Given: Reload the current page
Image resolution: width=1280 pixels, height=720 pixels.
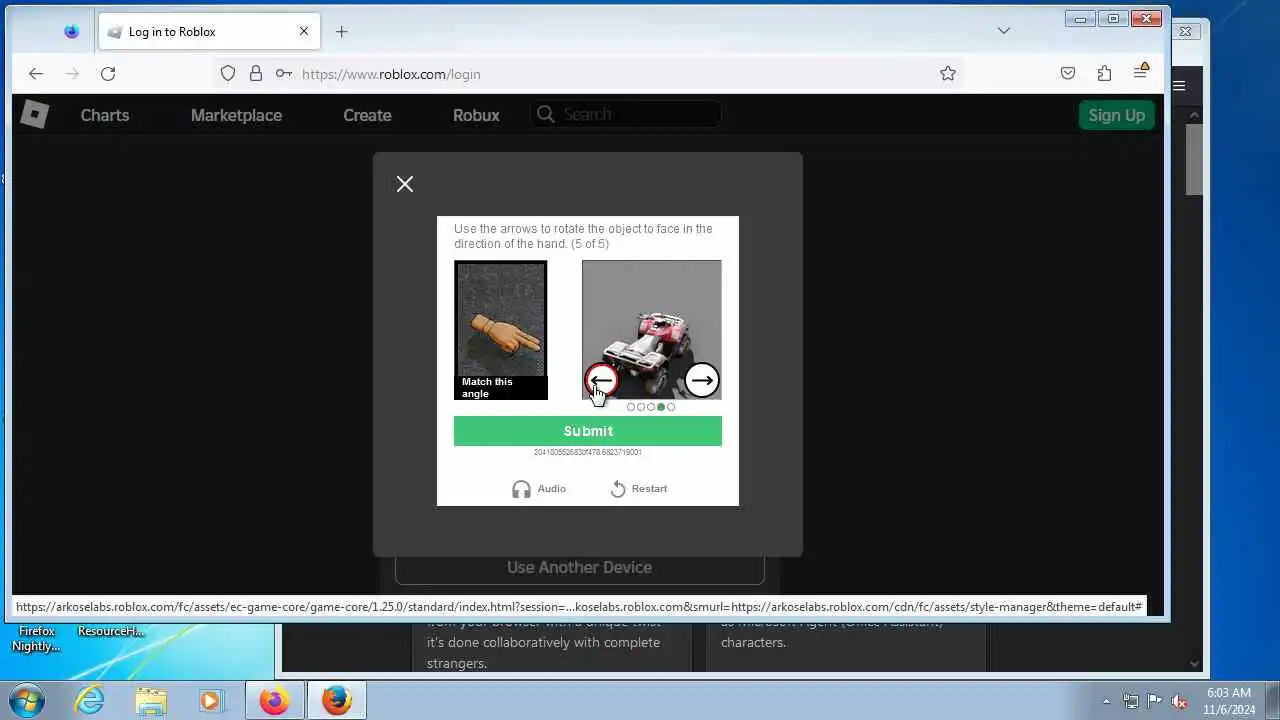Looking at the screenshot, I should click(108, 73).
